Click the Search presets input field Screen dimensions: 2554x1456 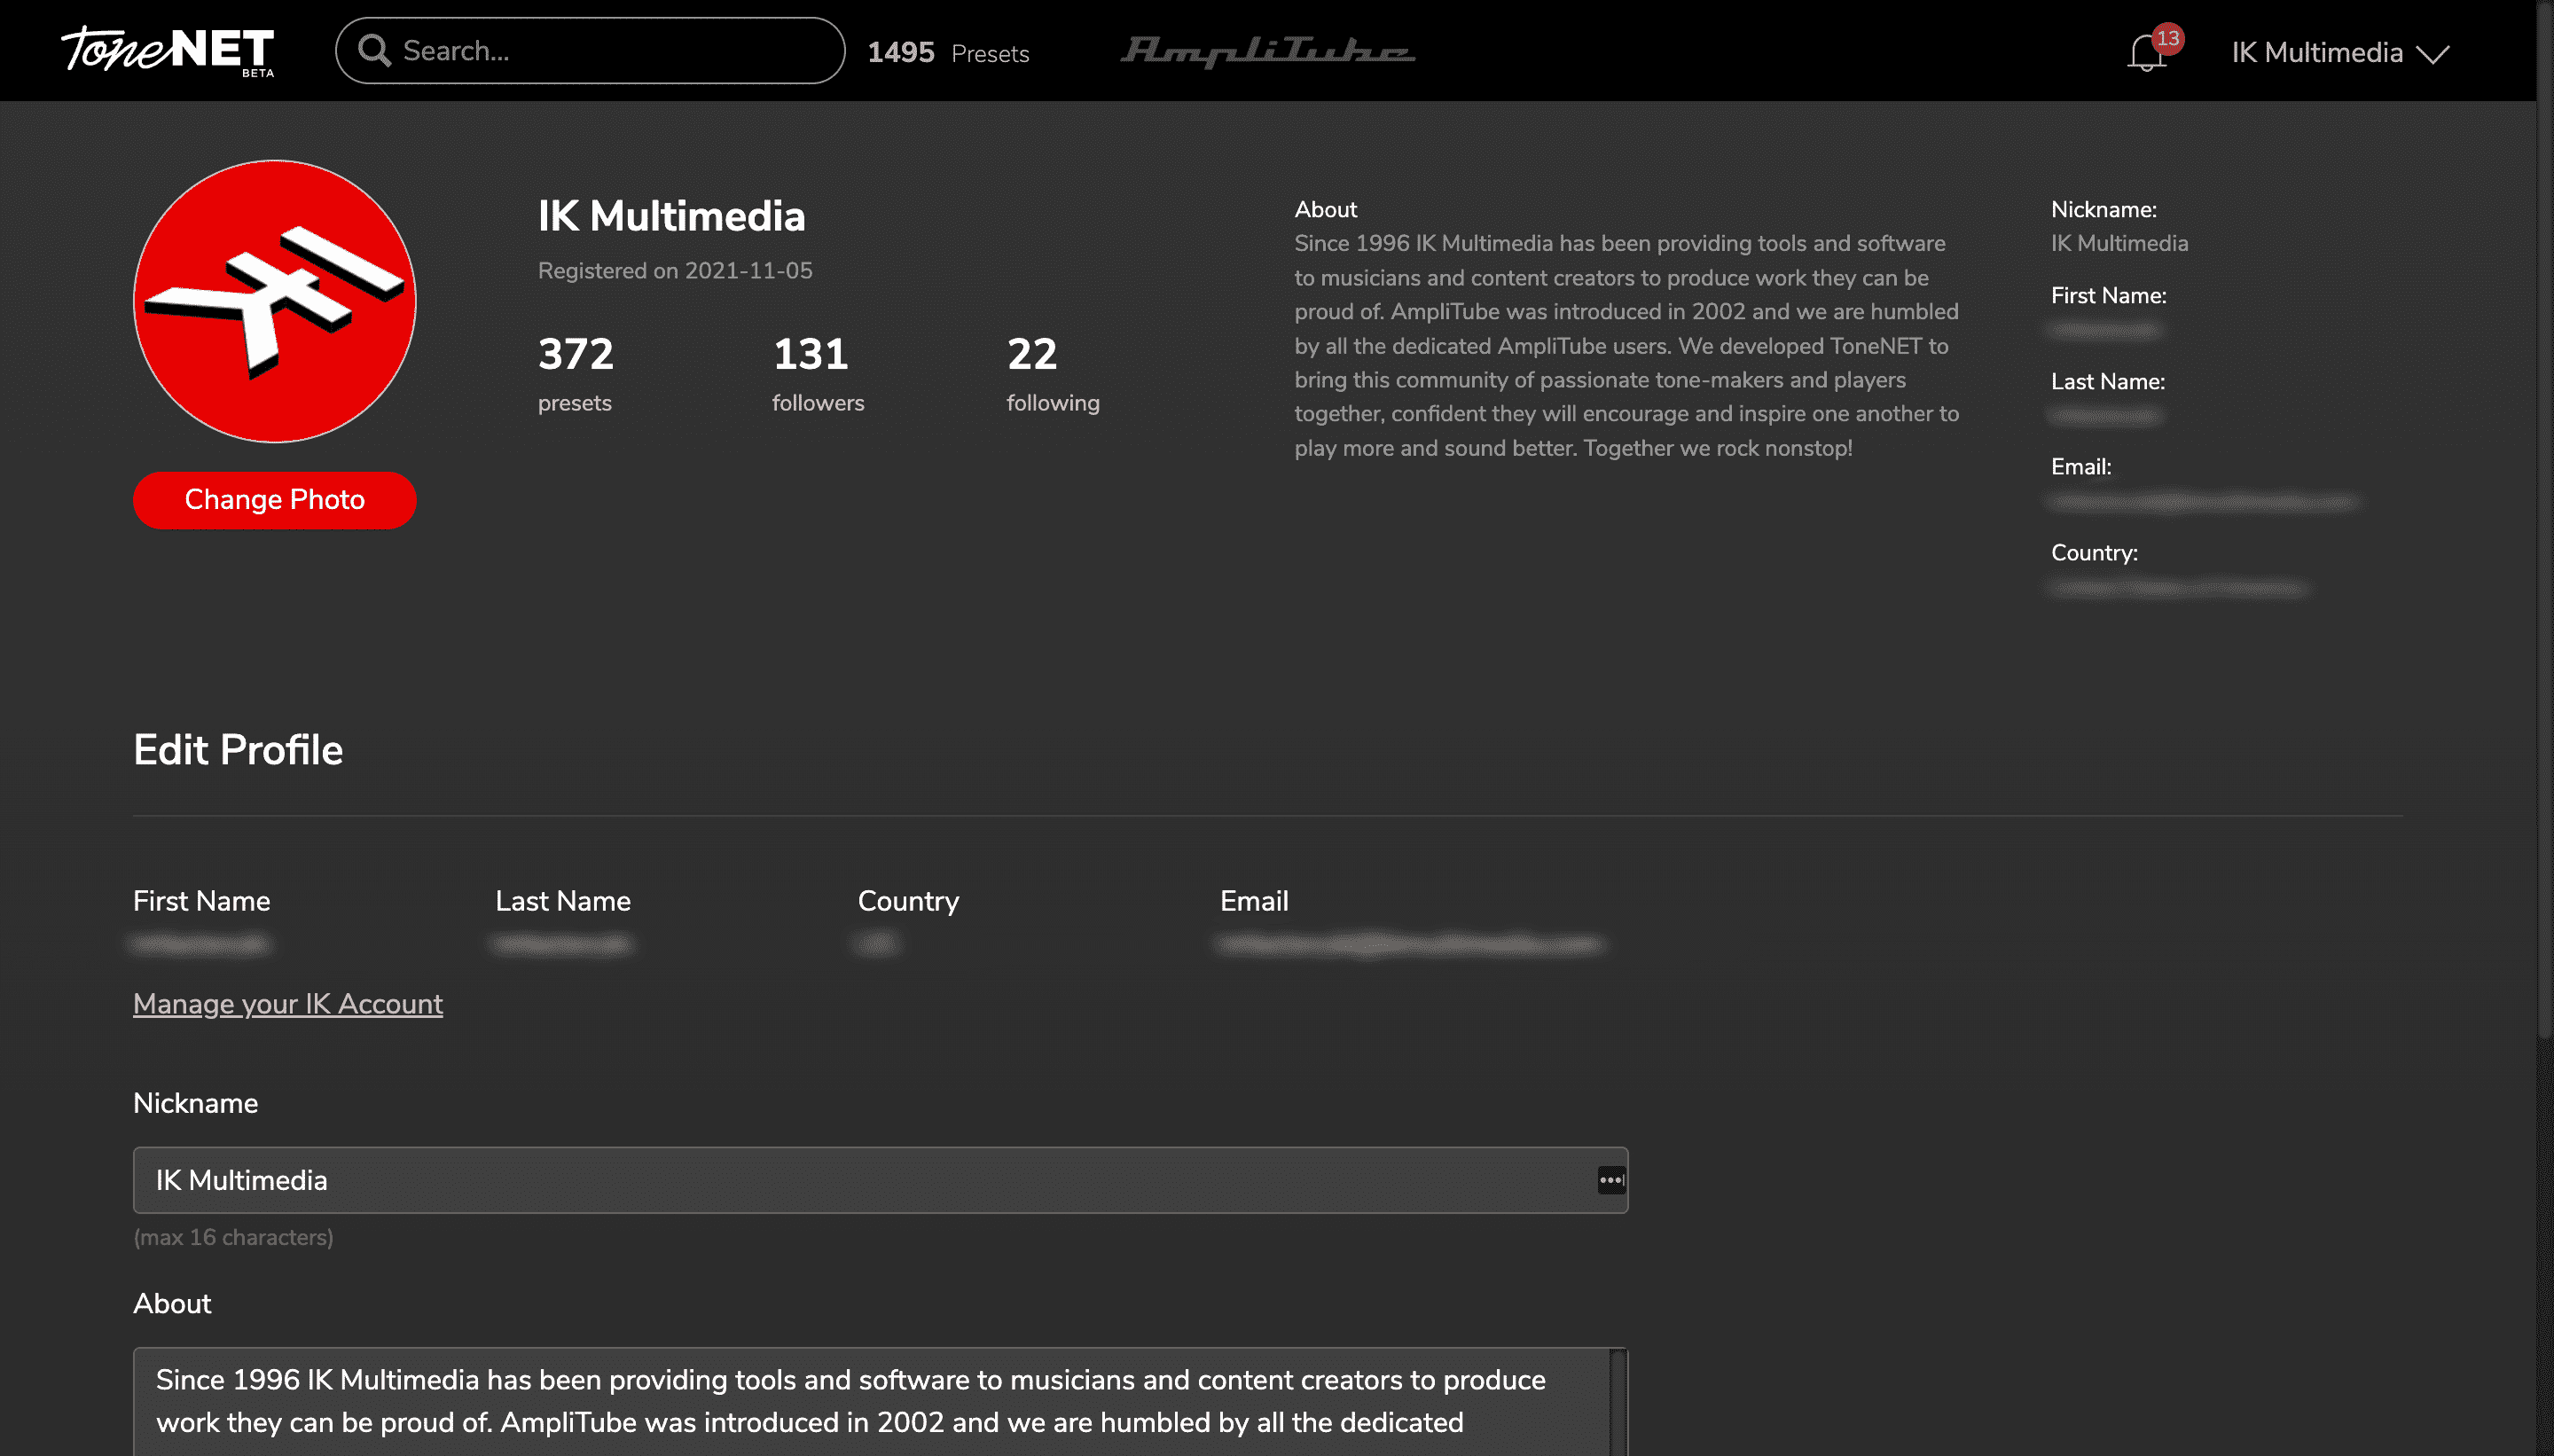coord(610,51)
